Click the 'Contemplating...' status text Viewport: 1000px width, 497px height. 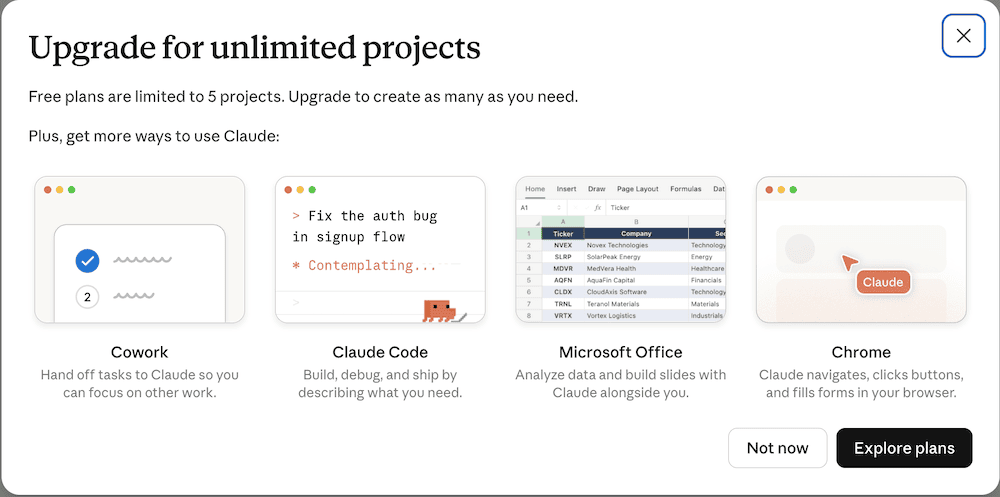click(372, 265)
